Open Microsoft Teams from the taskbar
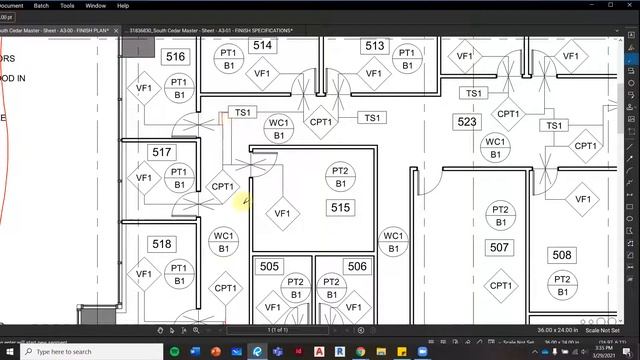 tap(278, 351)
